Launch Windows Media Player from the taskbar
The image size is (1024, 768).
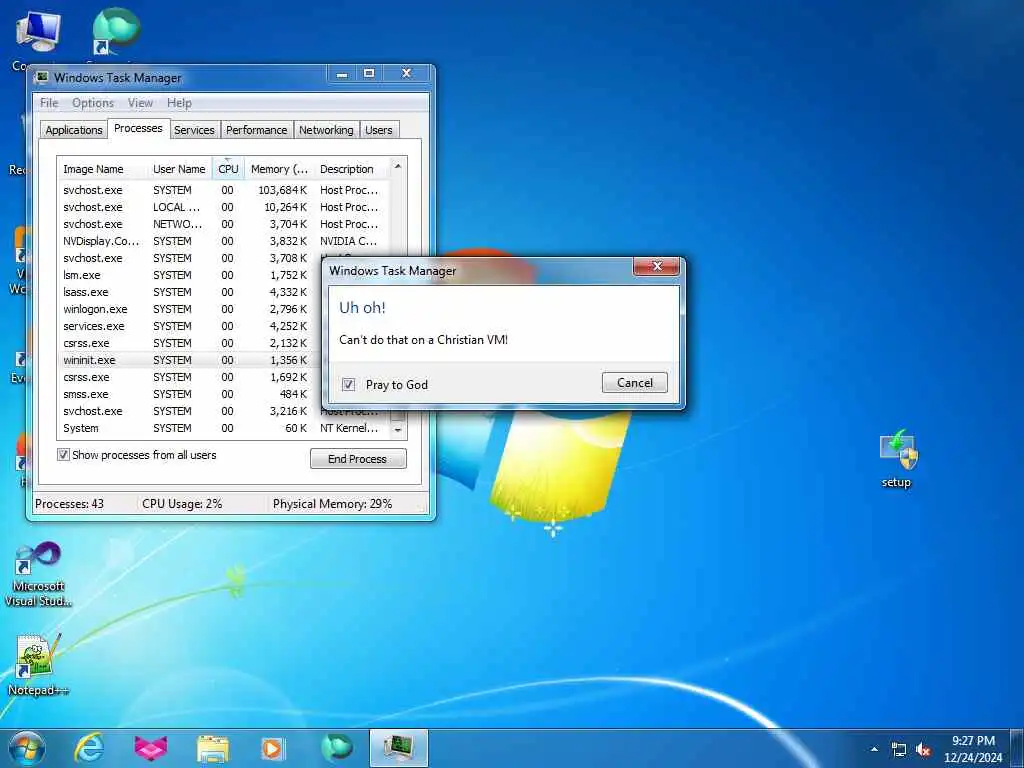coord(272,749)
